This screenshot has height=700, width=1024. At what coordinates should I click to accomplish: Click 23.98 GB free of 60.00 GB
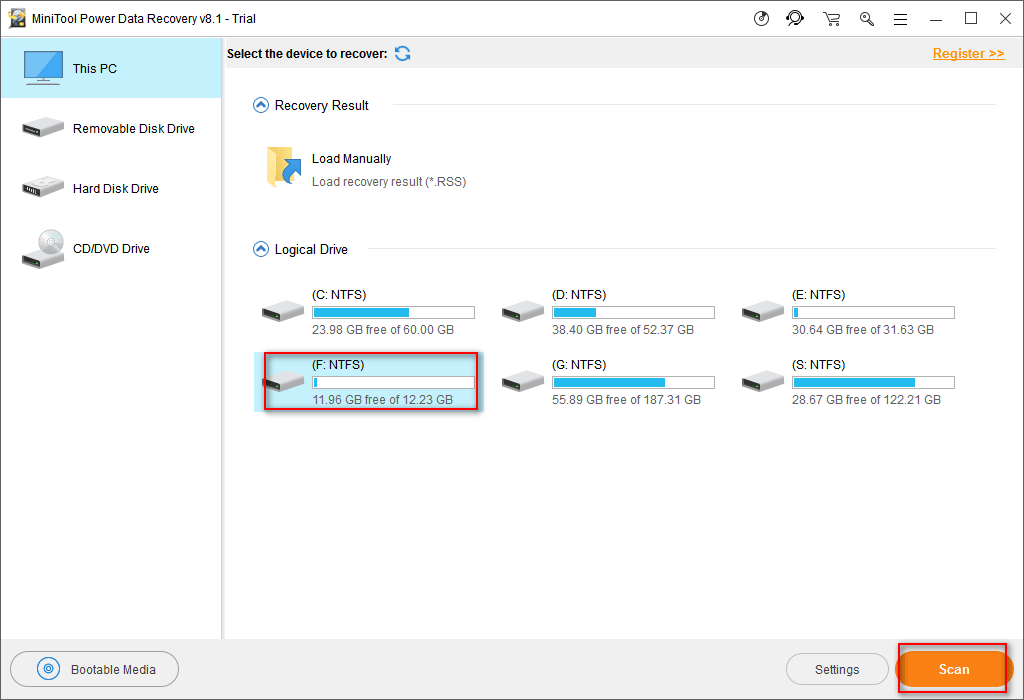coord(383,330)
